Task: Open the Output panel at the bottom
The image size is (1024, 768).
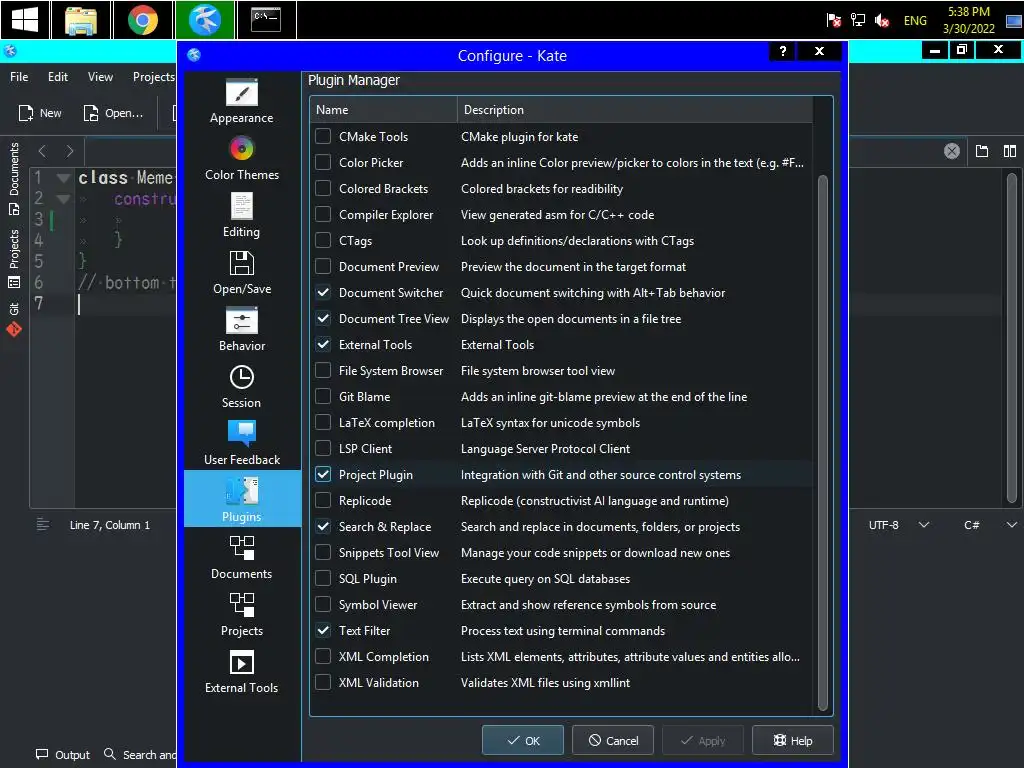Action: tap(63, 754)
